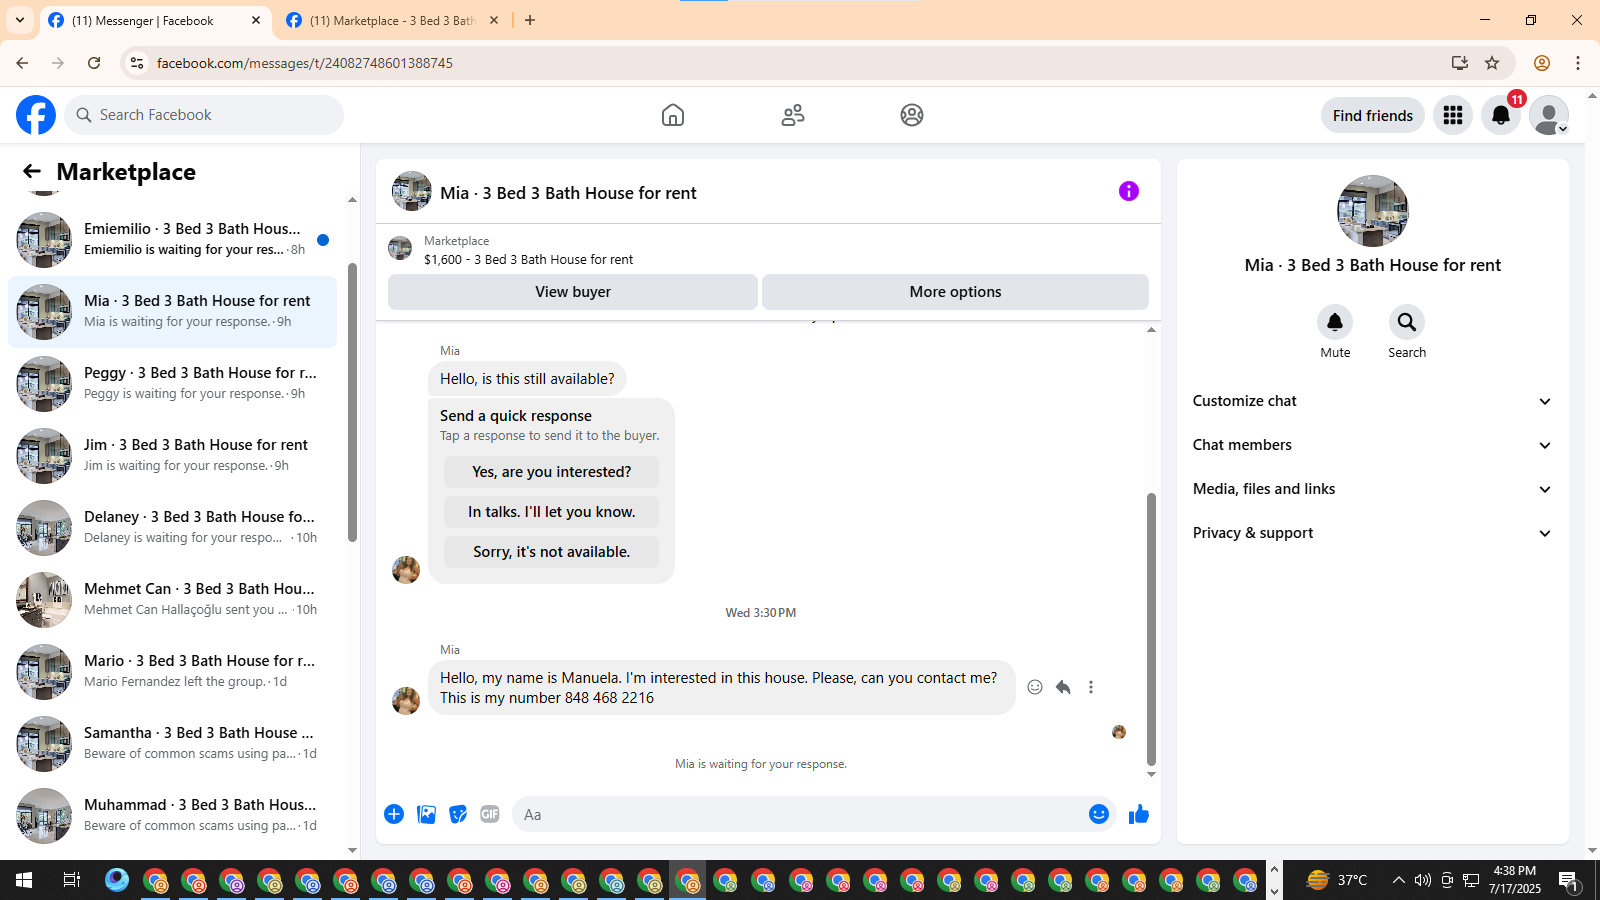Open the install app icon in address bar
This screenshot has width=1600, height=900.
[x=1460, y=63]
